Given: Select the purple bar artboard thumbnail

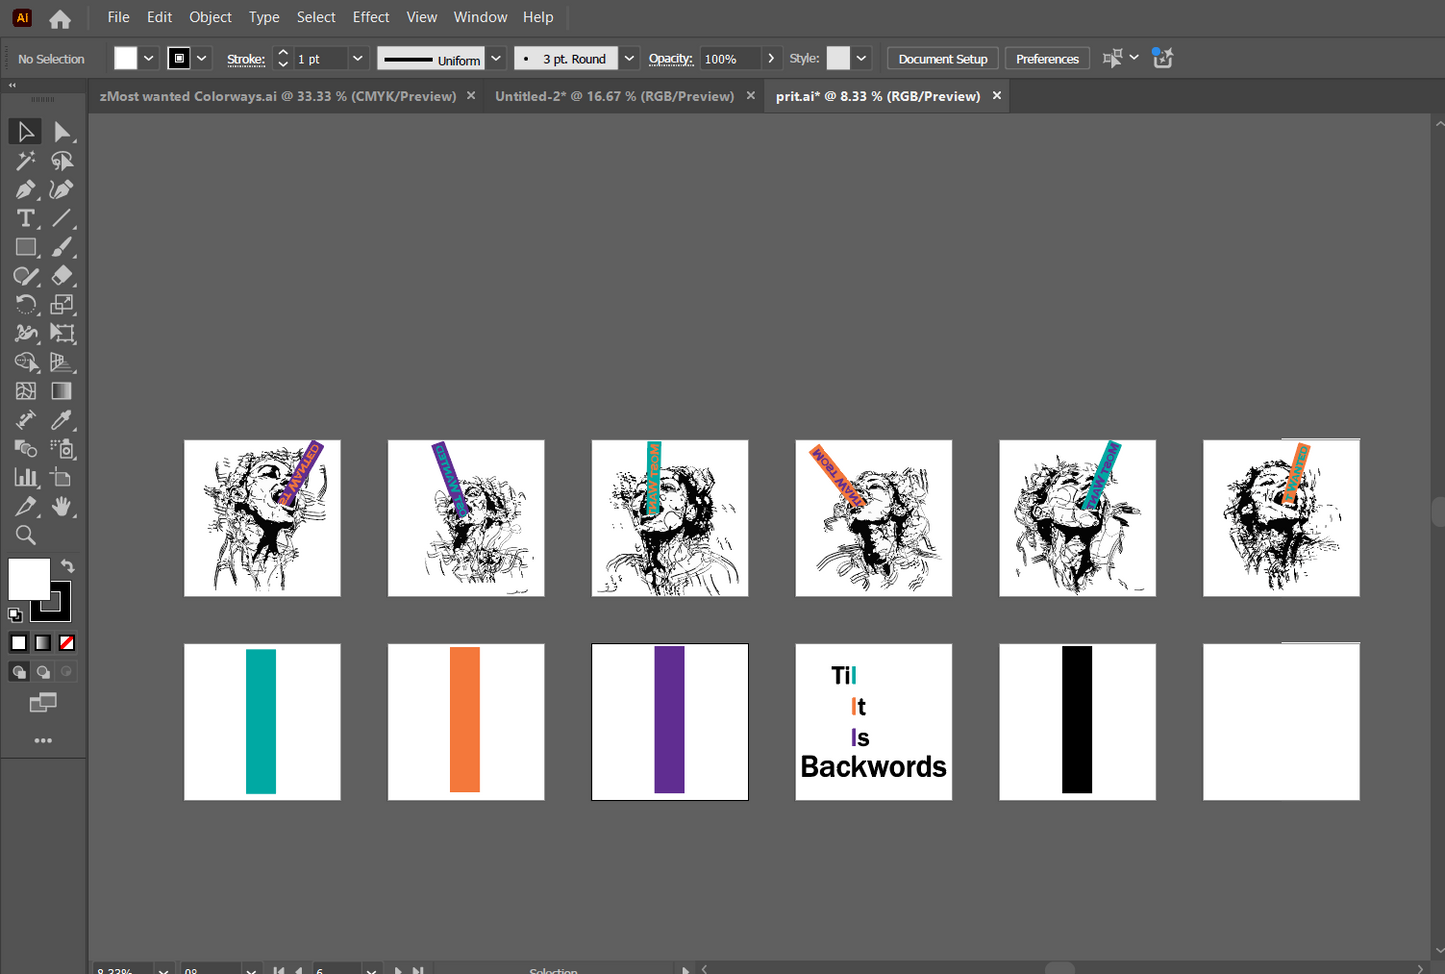Looking at the screenshot, I should coord(669,721).
